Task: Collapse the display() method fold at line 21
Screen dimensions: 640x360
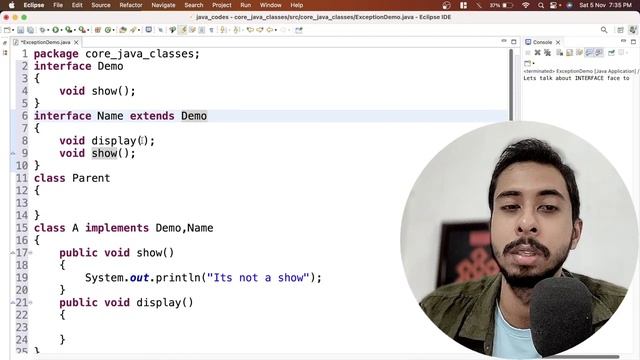Action: [30, 303]
